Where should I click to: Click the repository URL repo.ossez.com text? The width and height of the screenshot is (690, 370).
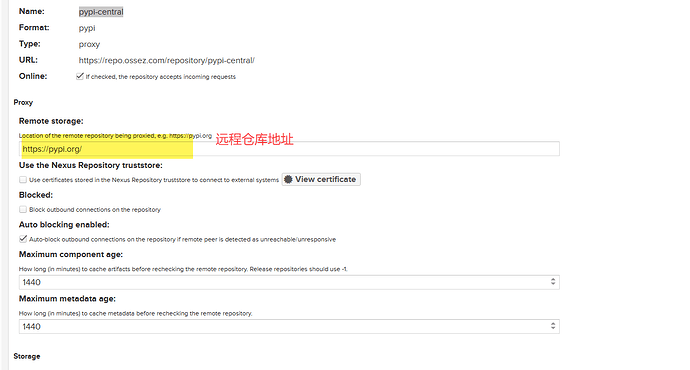[x=167, y=60]
